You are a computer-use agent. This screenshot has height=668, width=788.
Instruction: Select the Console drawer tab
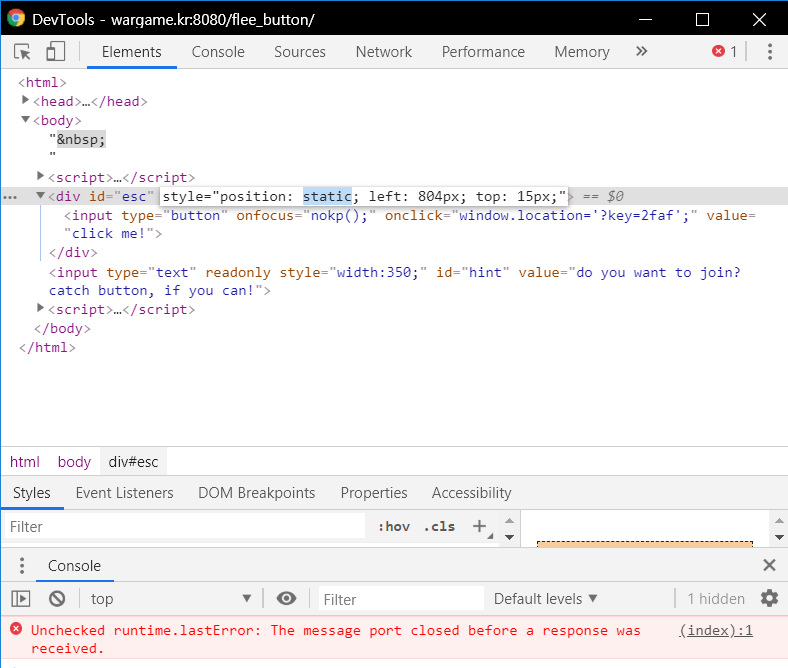tap(74, 566)
